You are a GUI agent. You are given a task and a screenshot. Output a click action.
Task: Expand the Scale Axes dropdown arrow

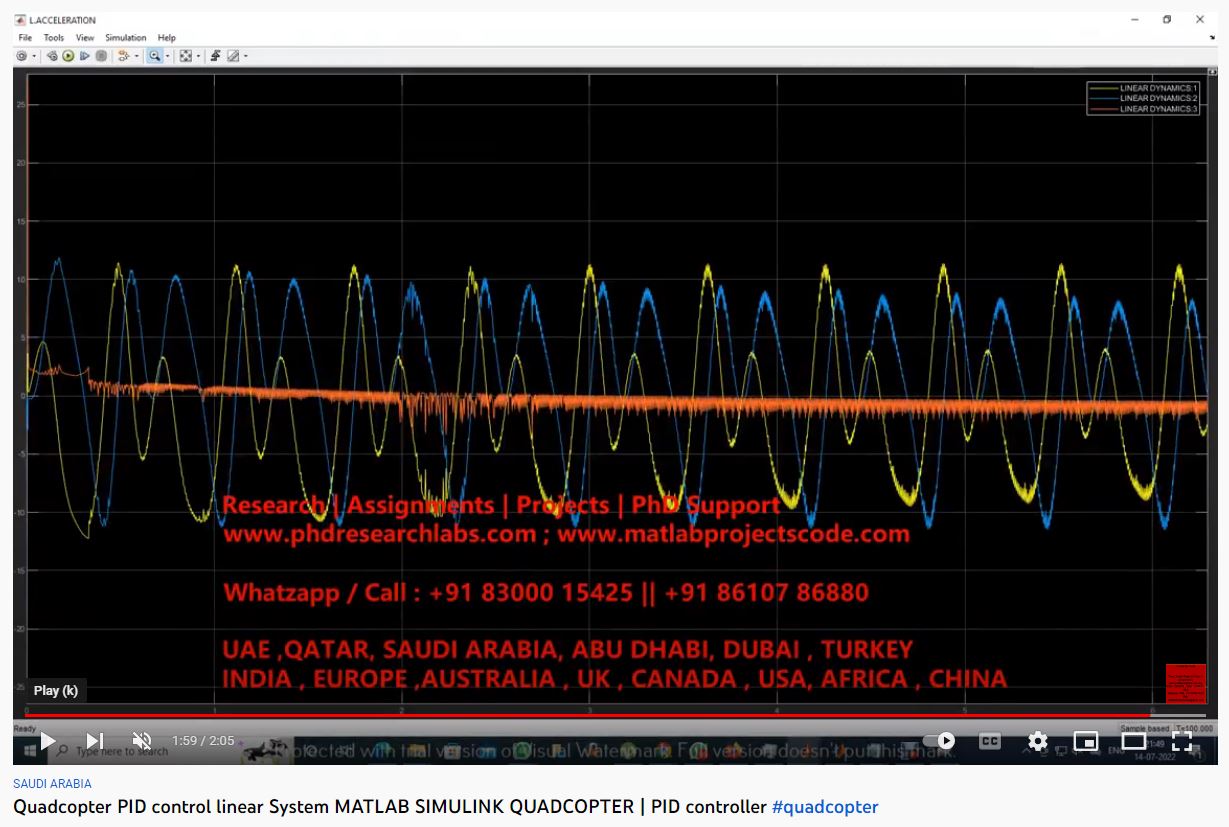pos(198,56)
